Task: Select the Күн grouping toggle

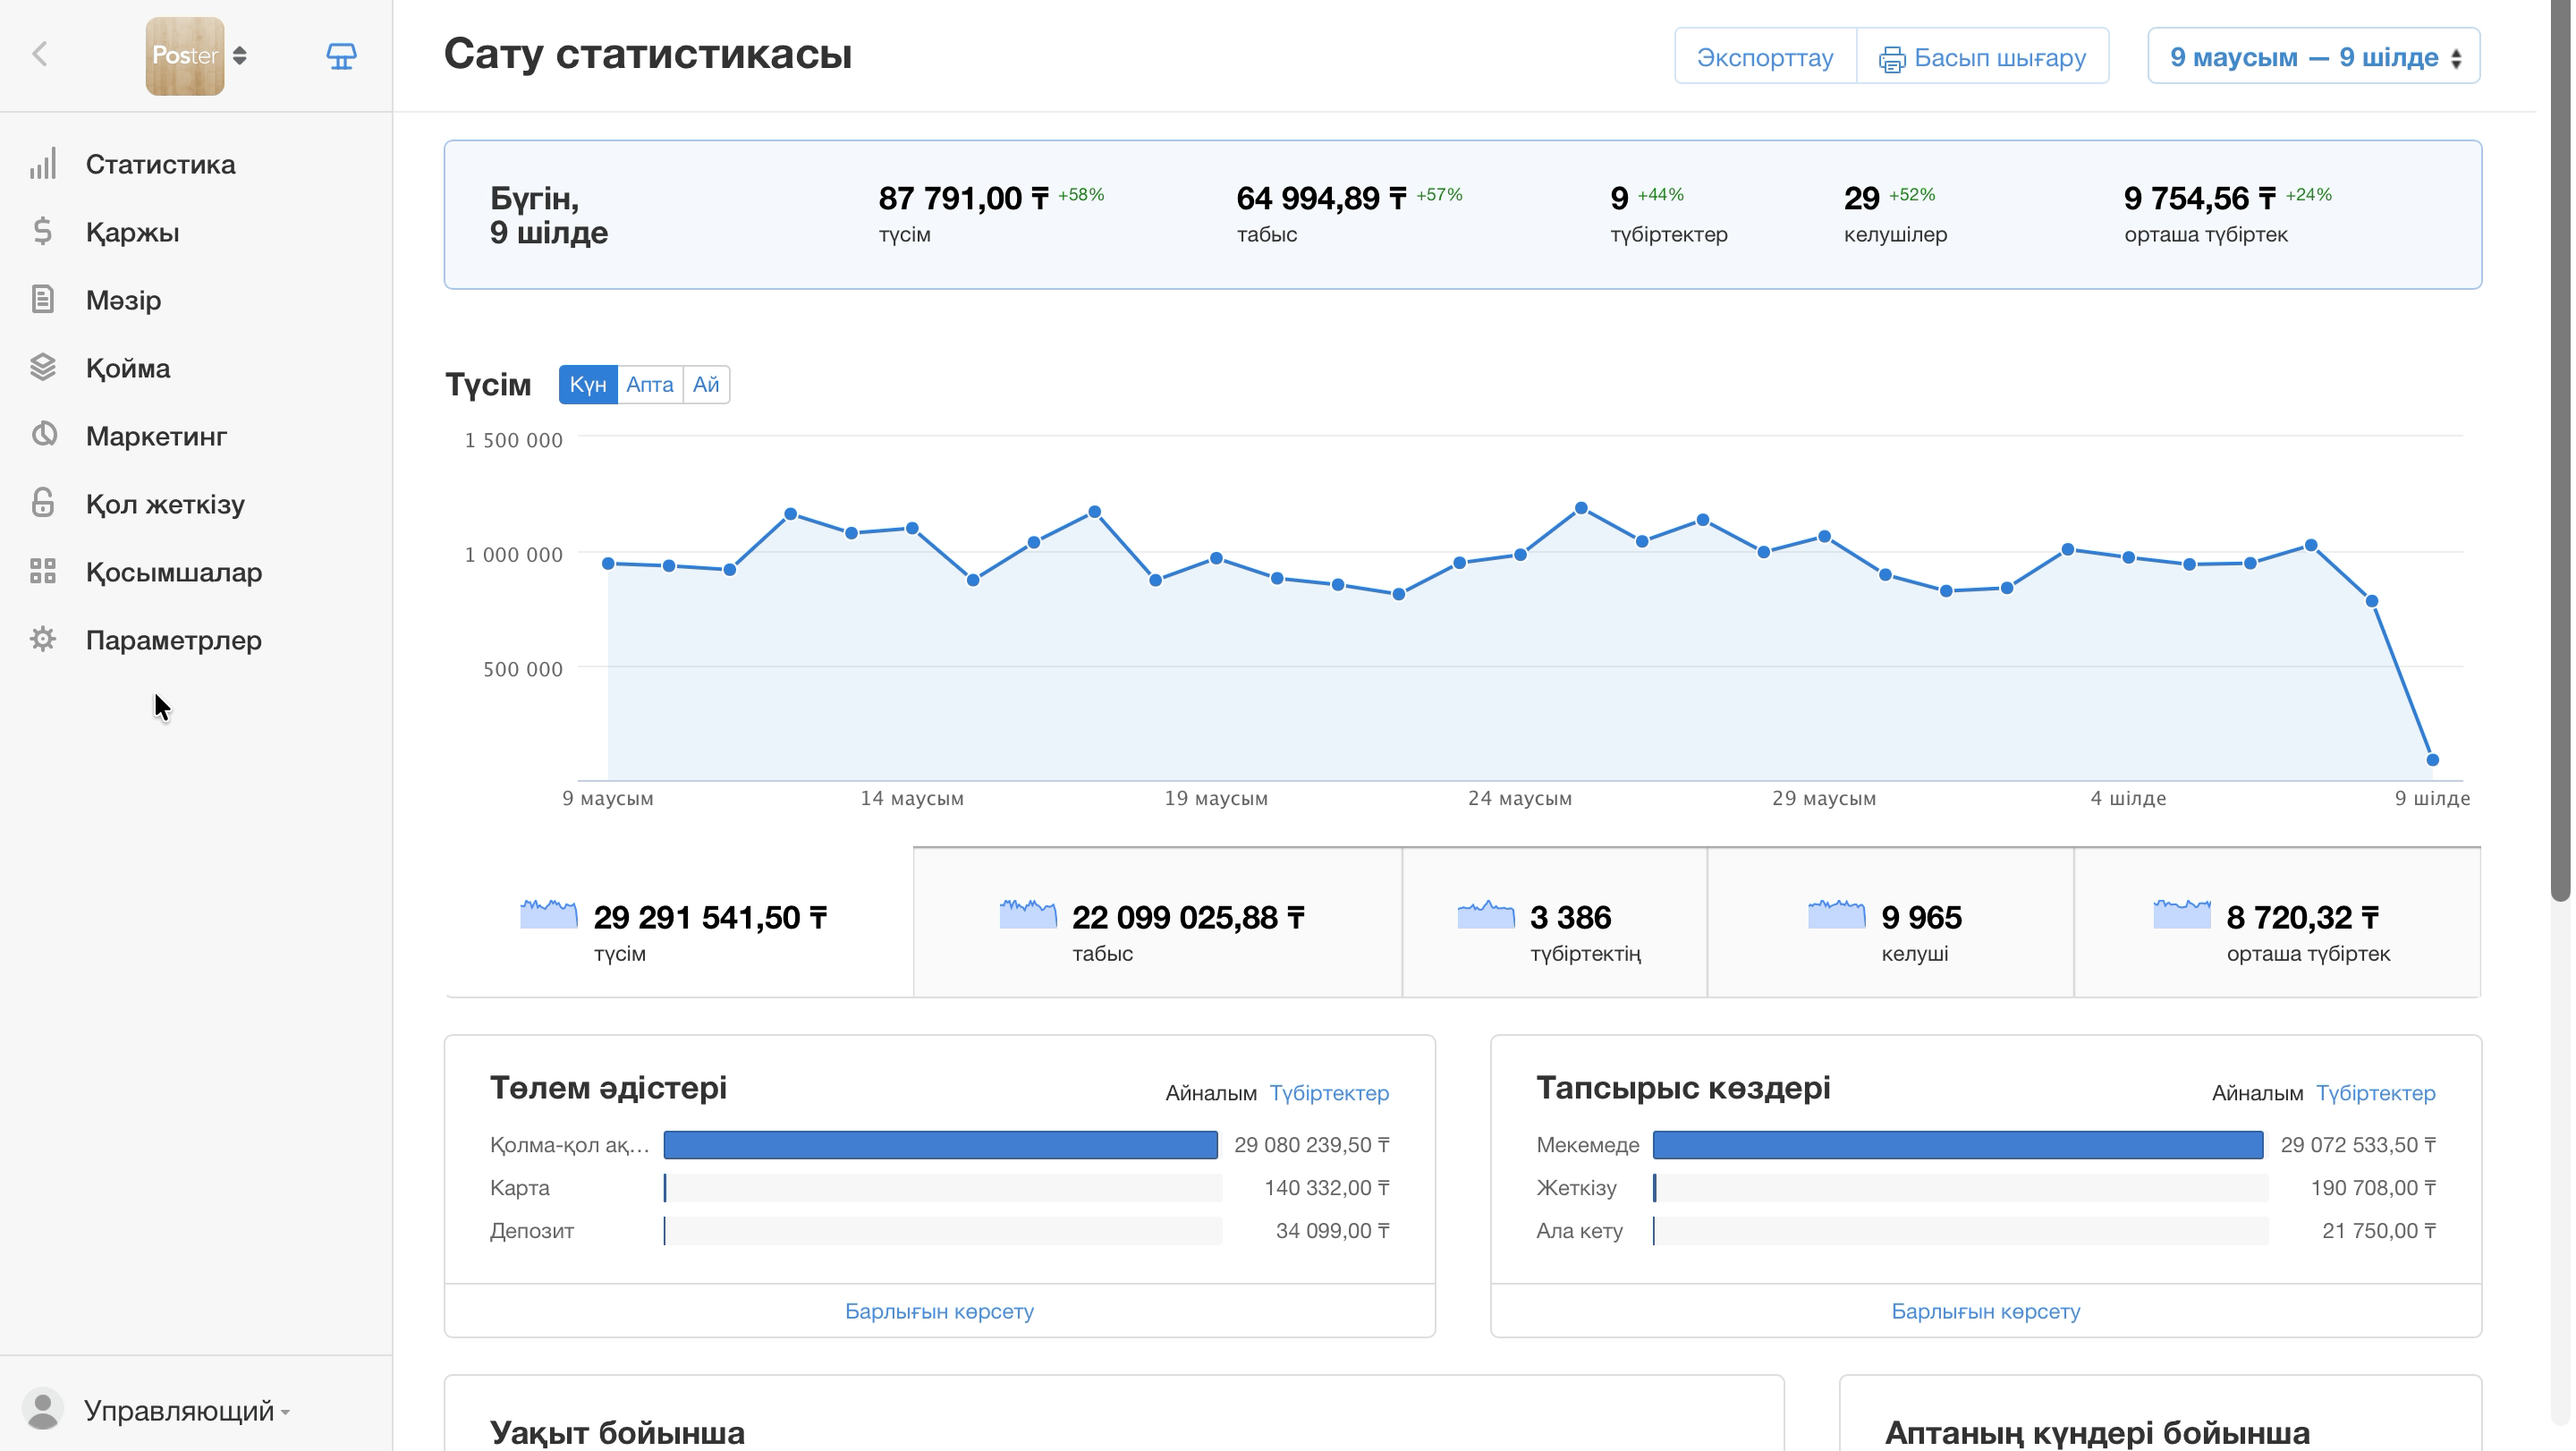Action: (x=588, y=385)
